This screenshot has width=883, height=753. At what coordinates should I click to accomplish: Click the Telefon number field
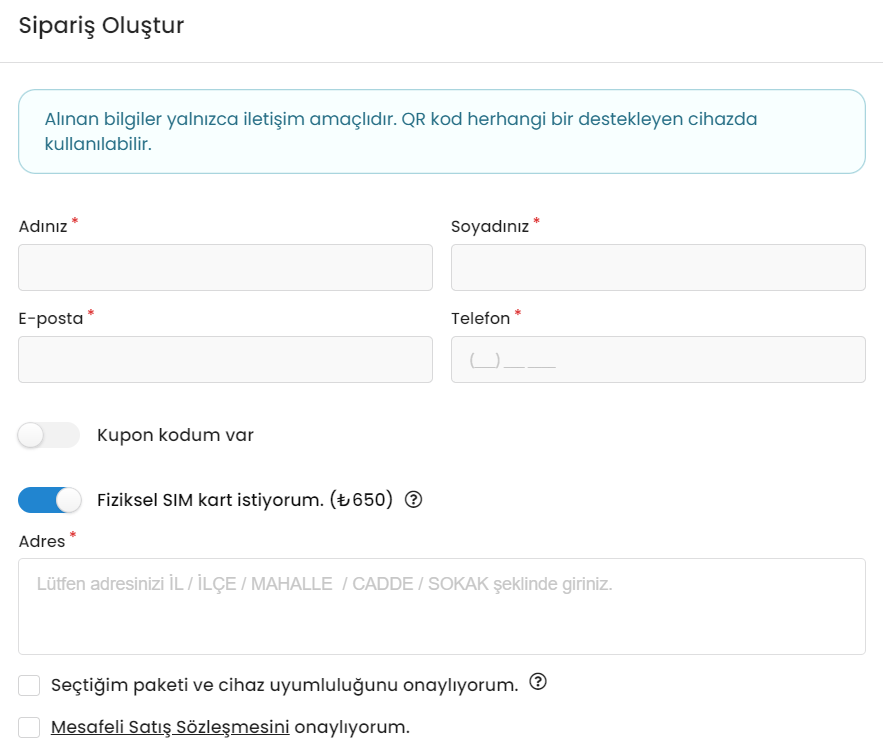[x=658, y=359]
